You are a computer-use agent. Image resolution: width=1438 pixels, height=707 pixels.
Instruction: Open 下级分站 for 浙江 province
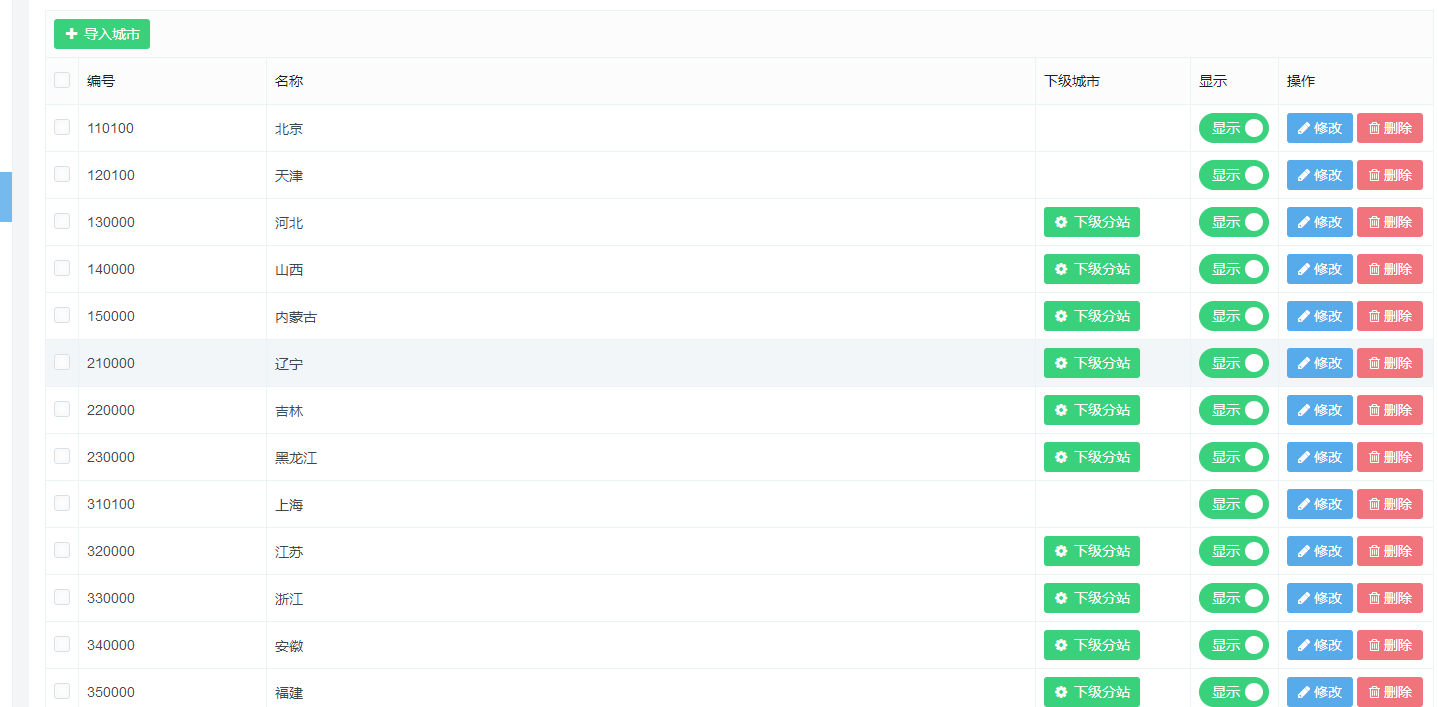(x=1091, y=598)
